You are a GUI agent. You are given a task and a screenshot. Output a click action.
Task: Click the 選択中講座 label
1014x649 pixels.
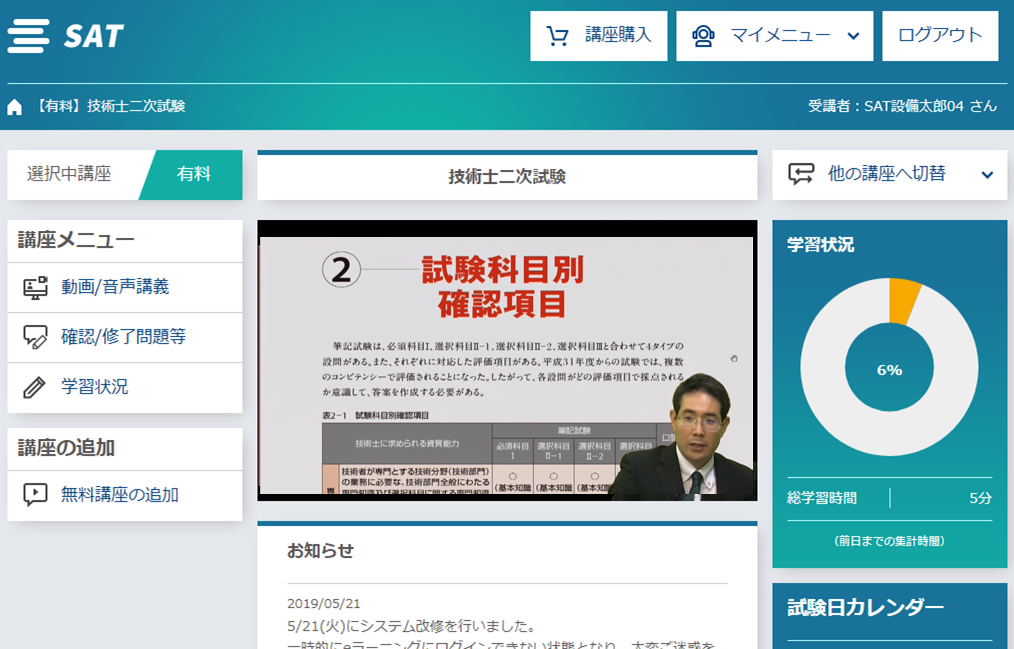pos(69,174)
